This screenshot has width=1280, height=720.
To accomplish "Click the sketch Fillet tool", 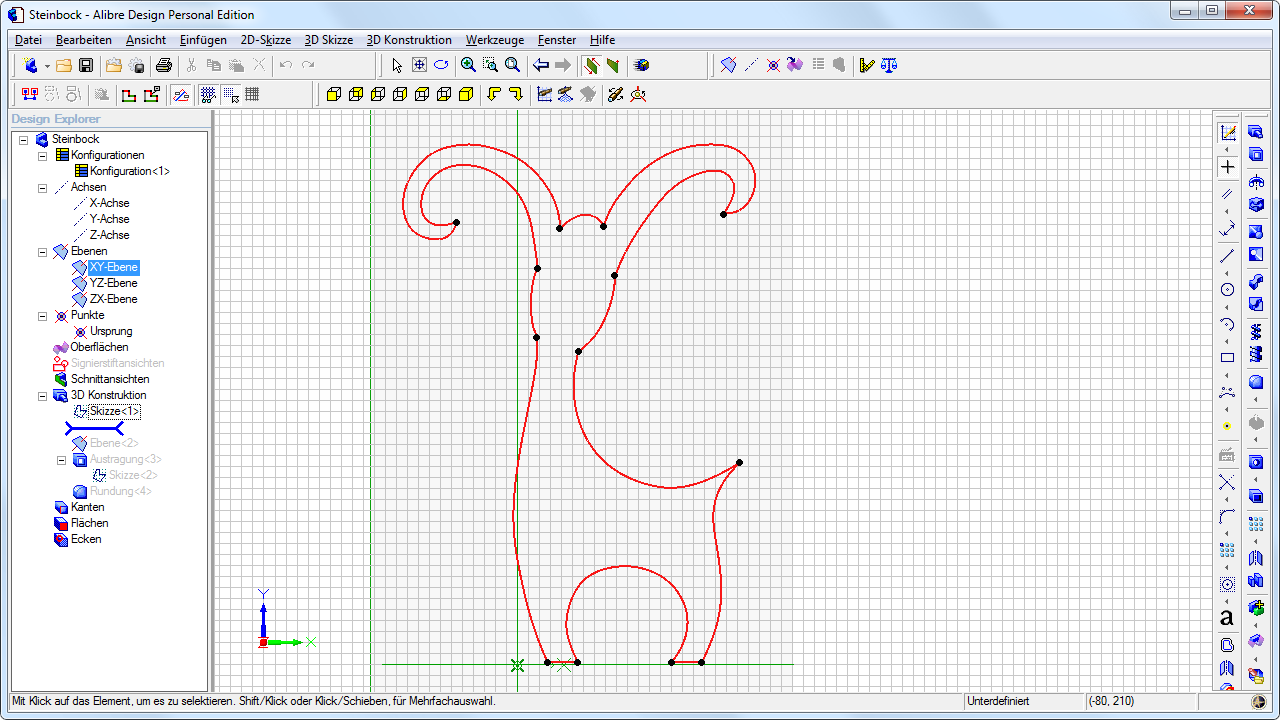I will (1227, 516).
